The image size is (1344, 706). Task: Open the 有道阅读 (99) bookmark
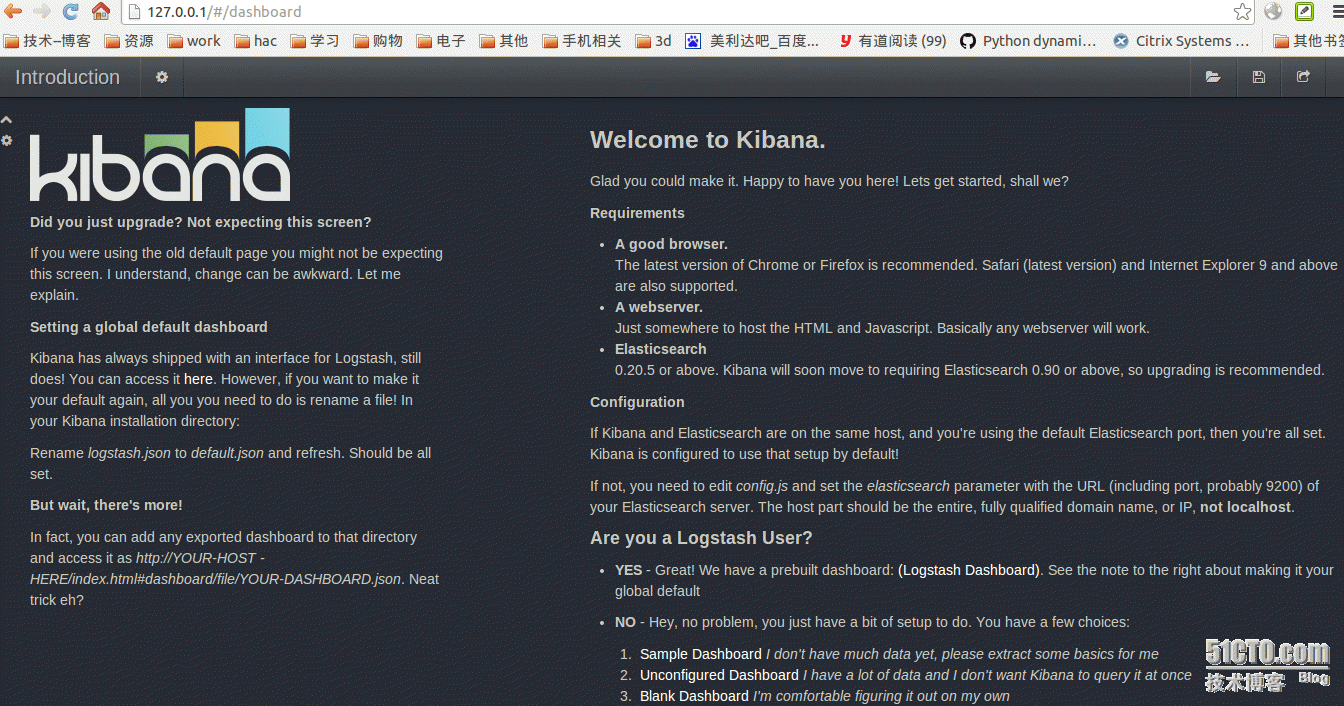pos(893,41)
